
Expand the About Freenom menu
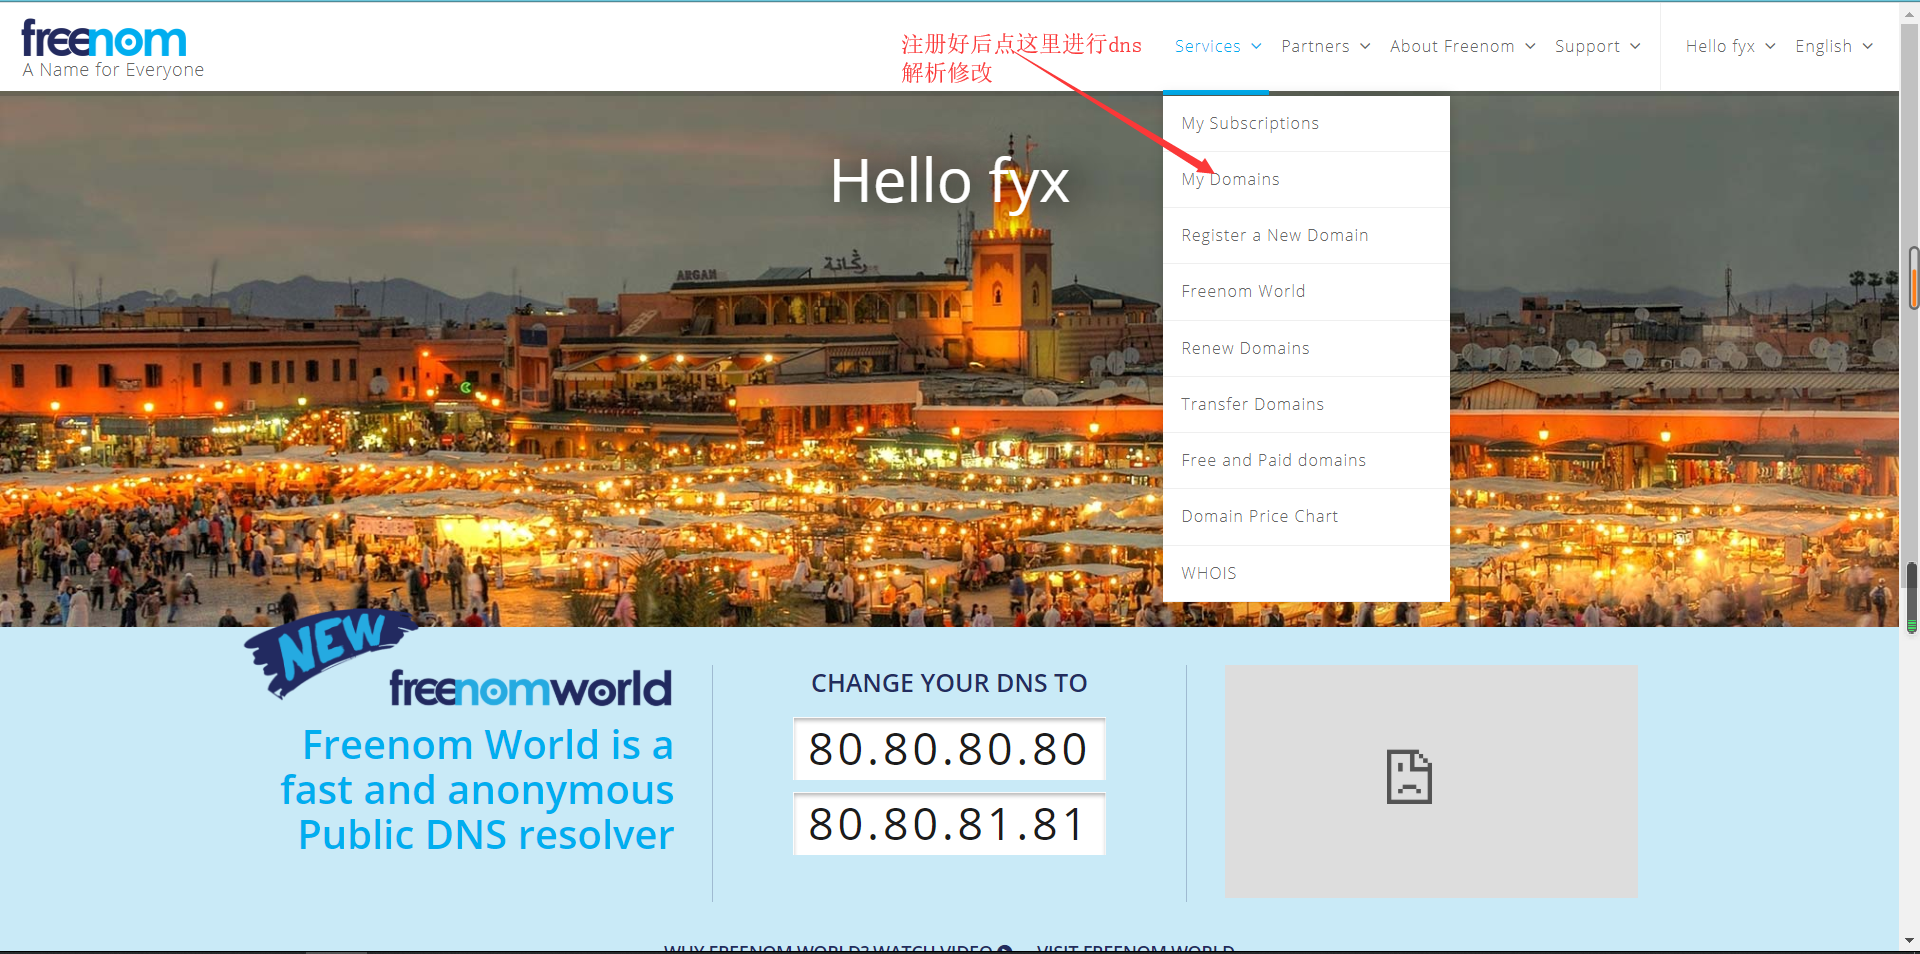pos(1461,46)
